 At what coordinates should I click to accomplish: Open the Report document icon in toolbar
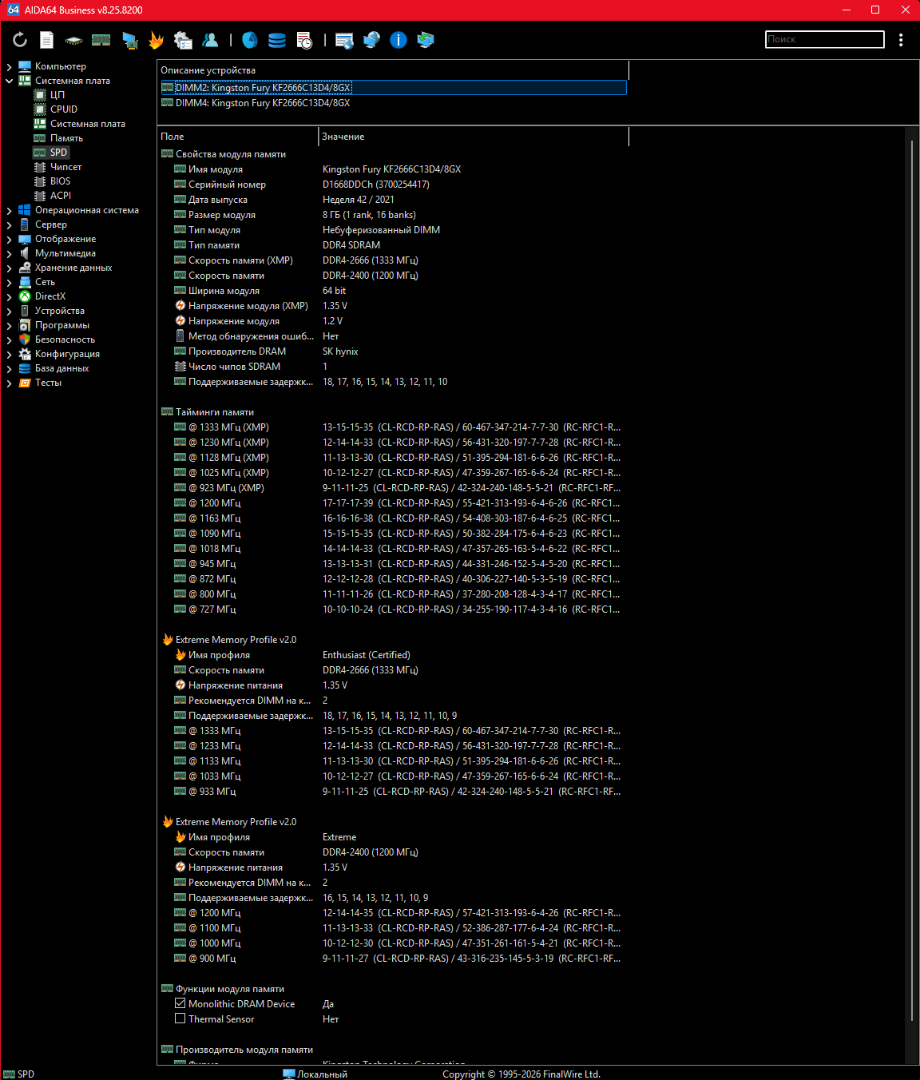coord(47,40)
